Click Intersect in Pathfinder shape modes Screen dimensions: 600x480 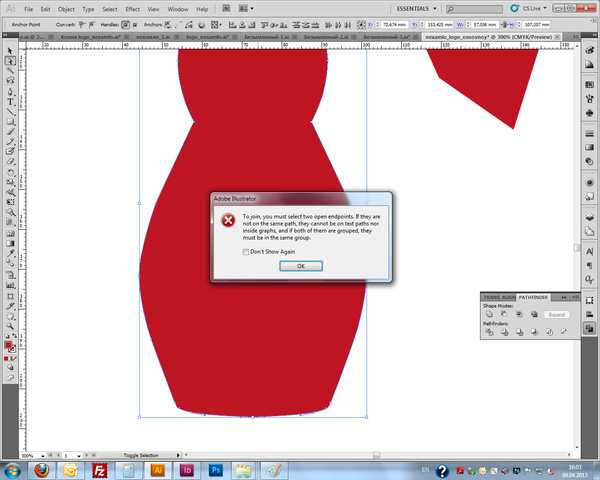[519, 315]
